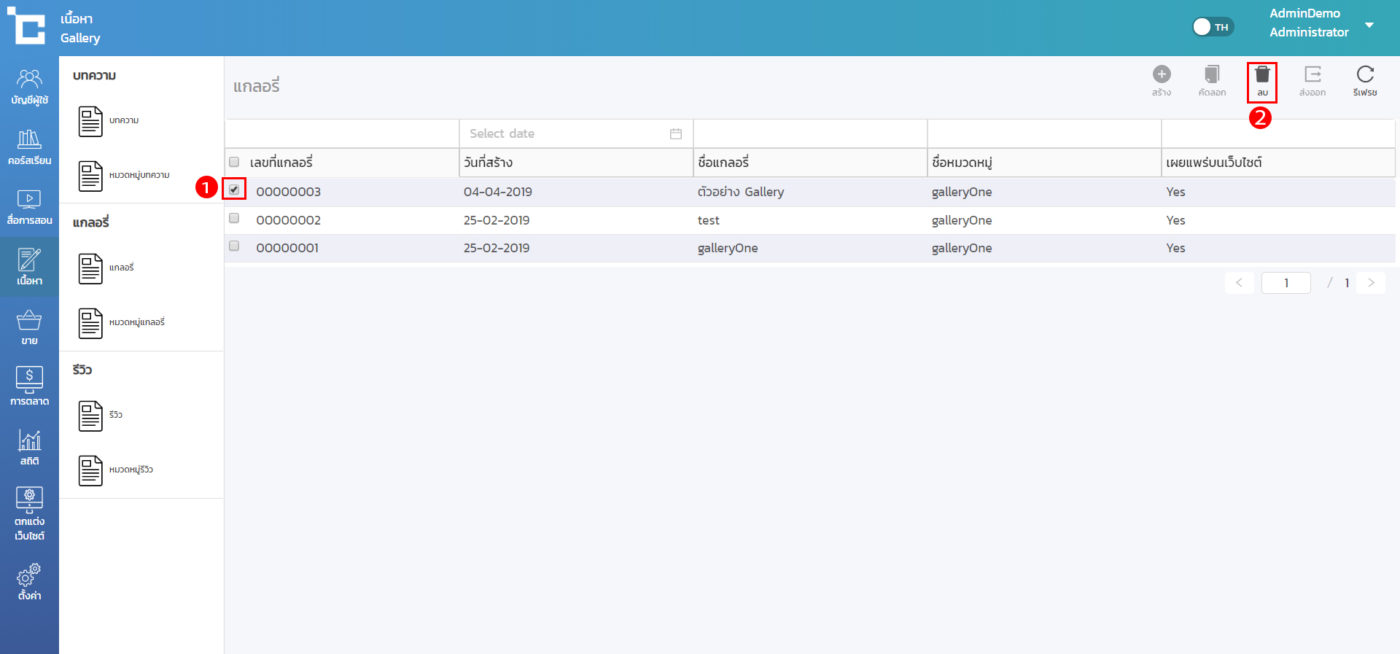The width and height of the screenshot is (1400, 654).
Task: Expand the AdminDemo account dropdown arrow
Action: click(1369, 25)
